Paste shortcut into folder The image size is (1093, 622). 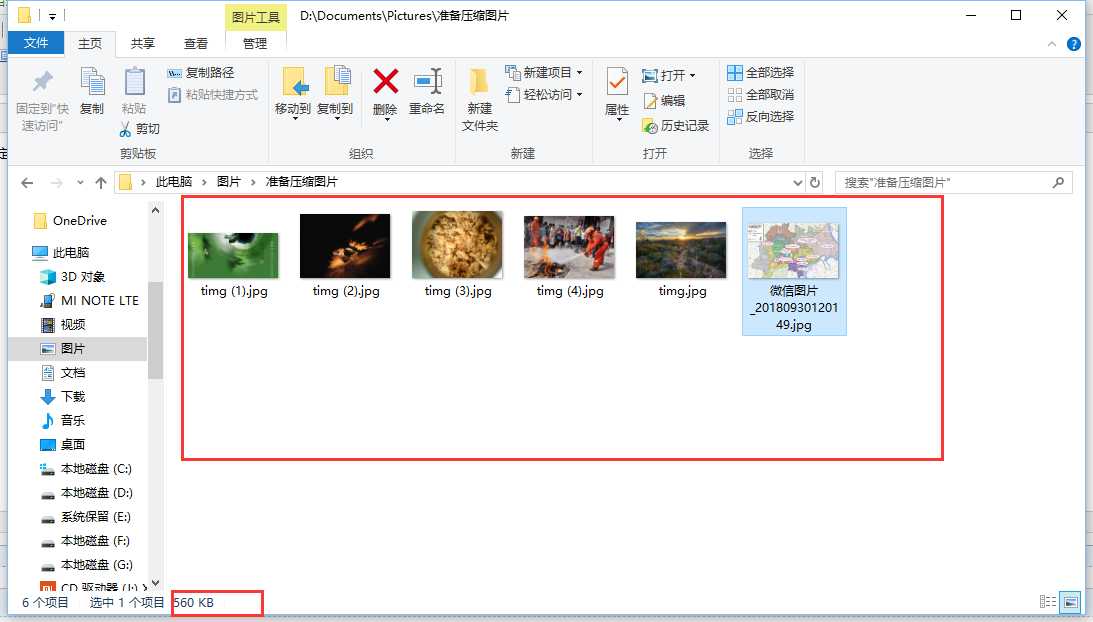[x=213, y=95]
